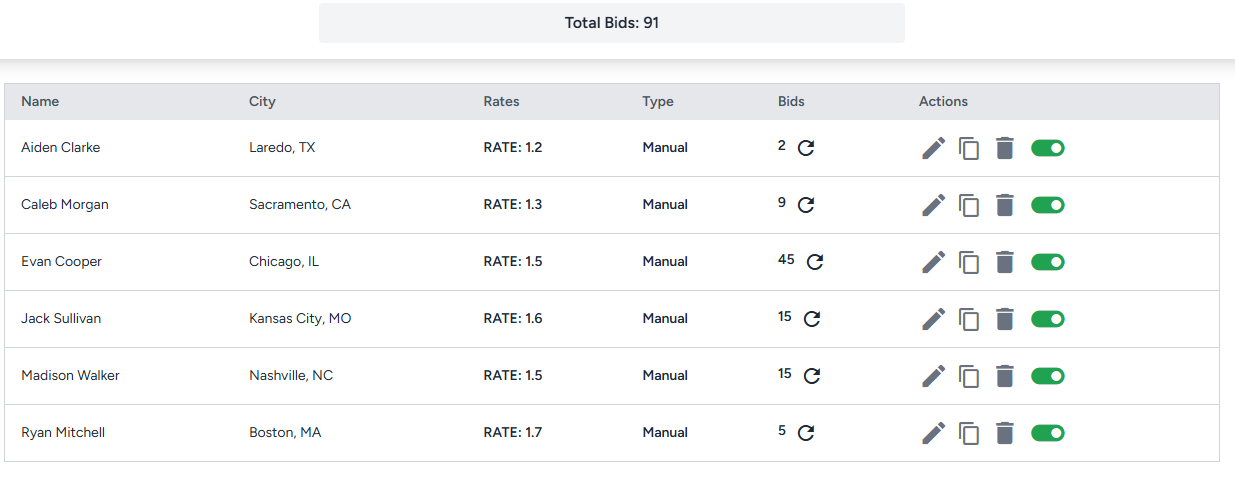Click pencil icon for Madison Walker
The height and width of the screenshot is (480, 1235).
pyautogui.click(x=933, y=376)
